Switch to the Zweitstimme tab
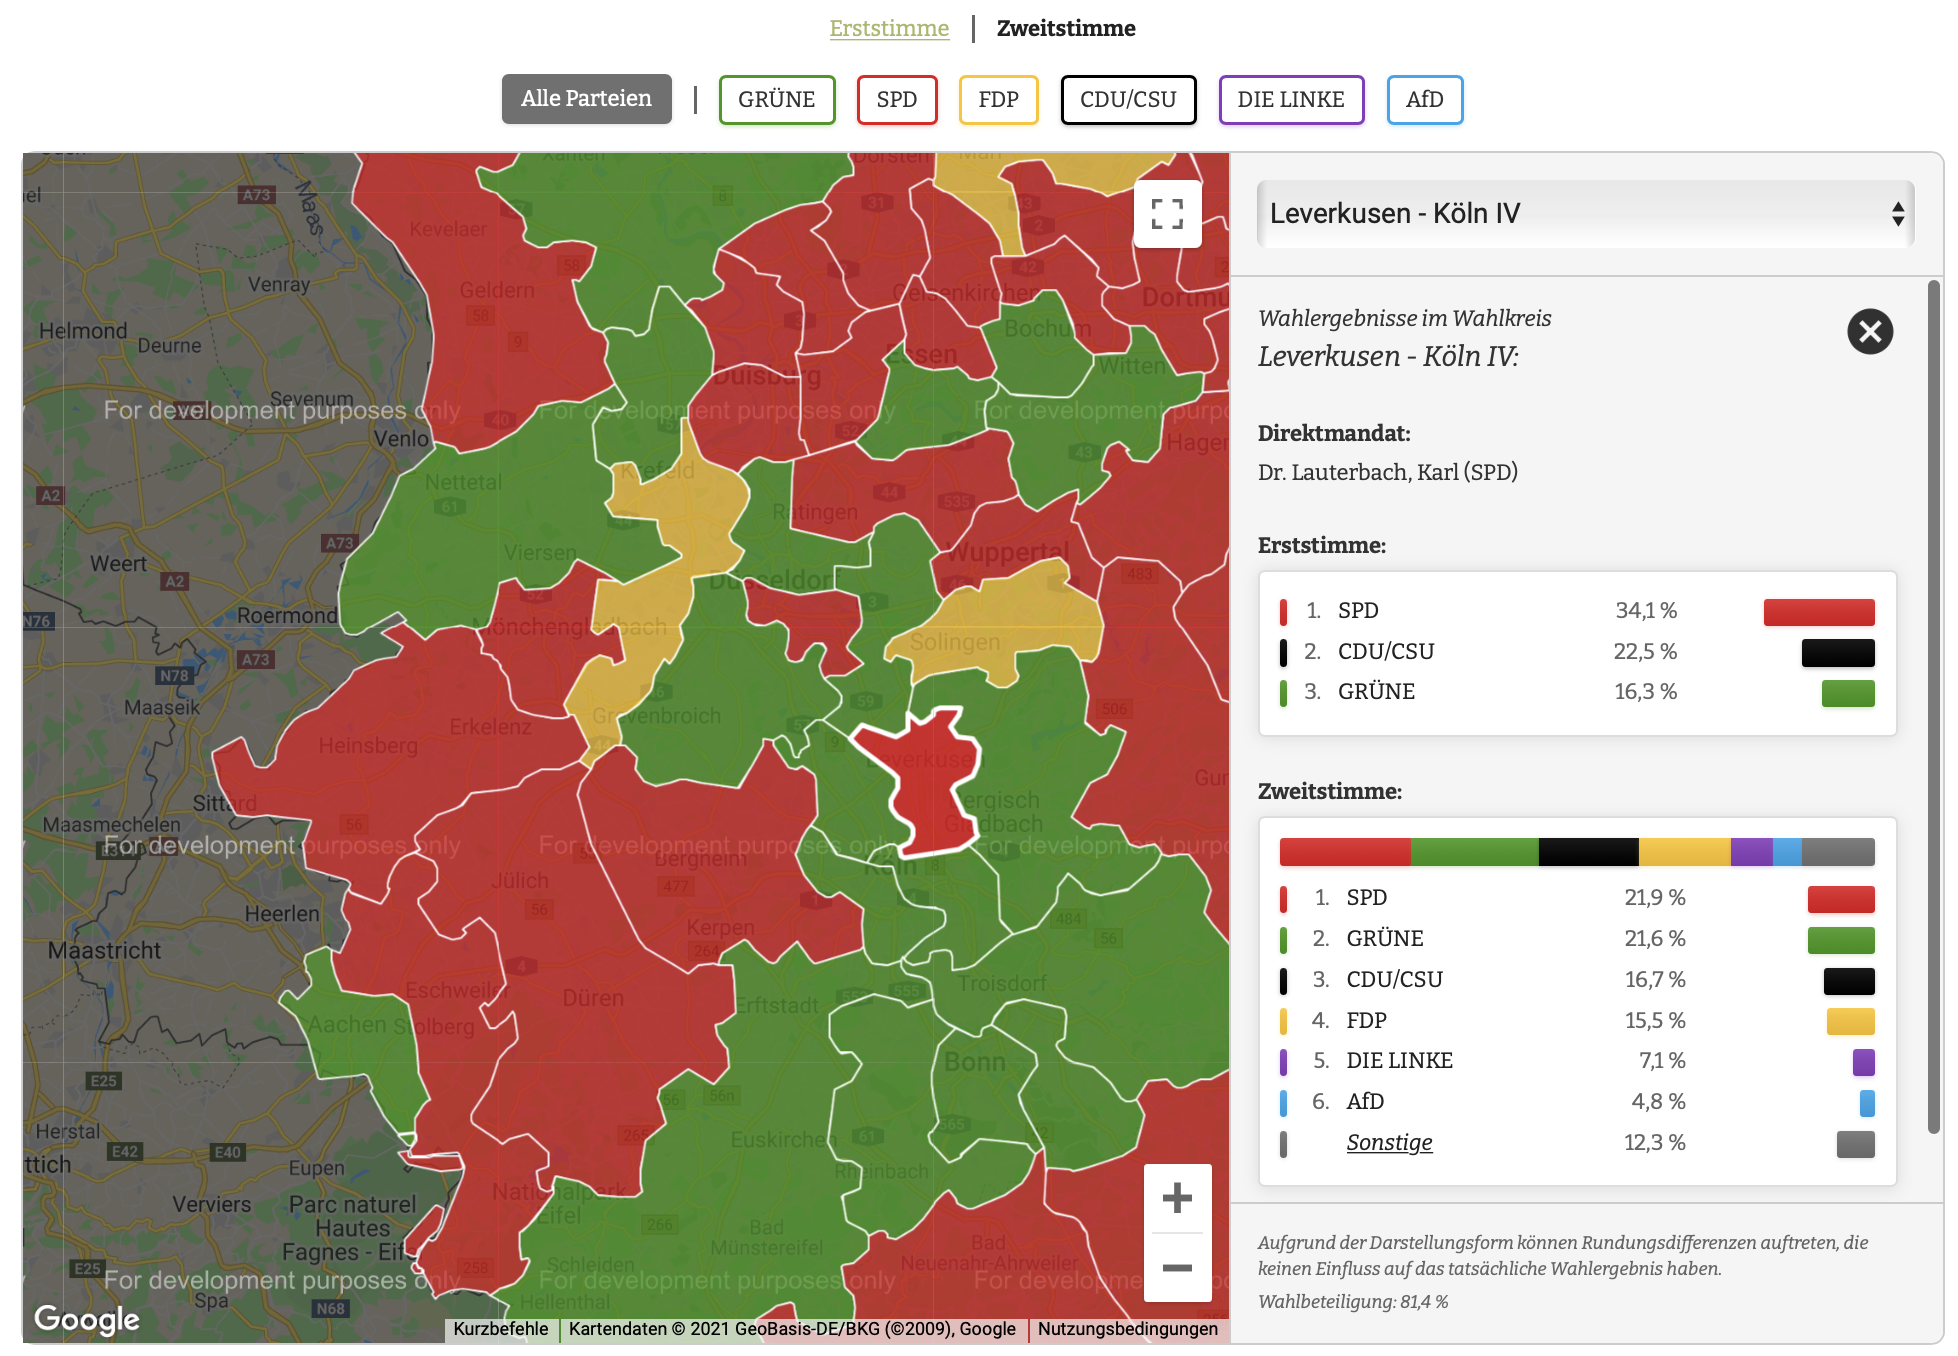 (1065, 28)
